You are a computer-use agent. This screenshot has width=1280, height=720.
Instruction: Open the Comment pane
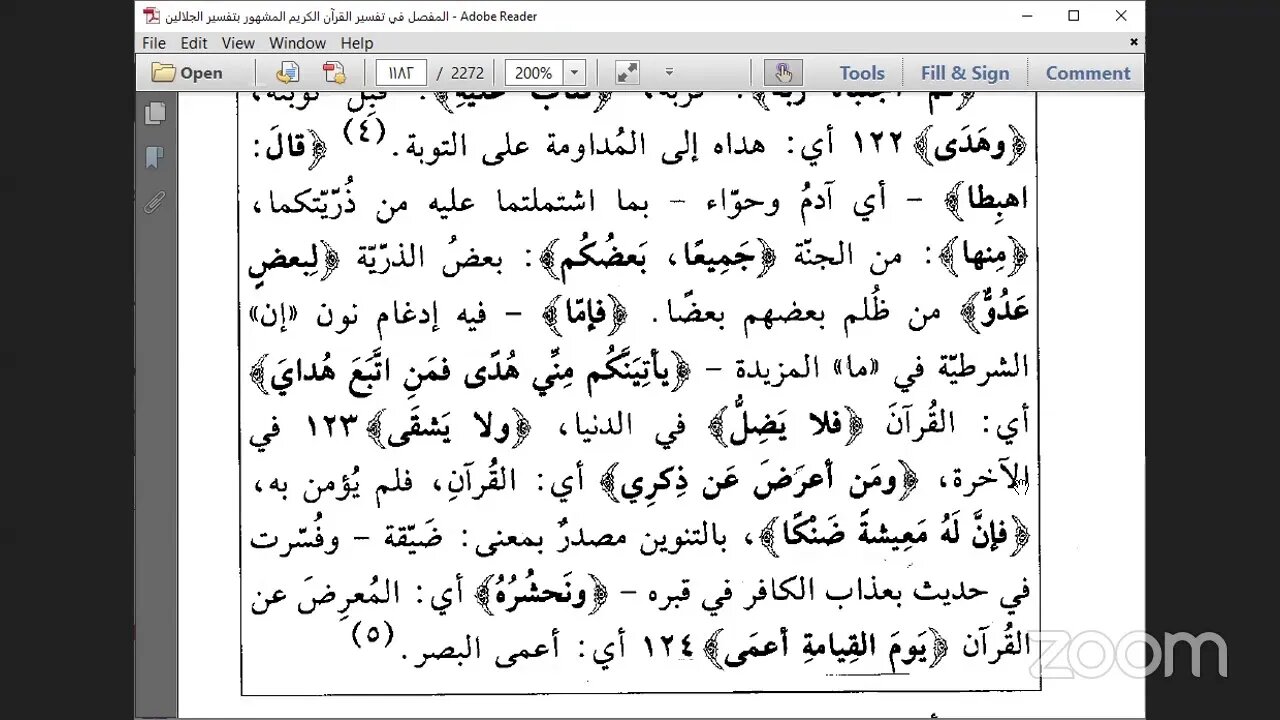1088,73
